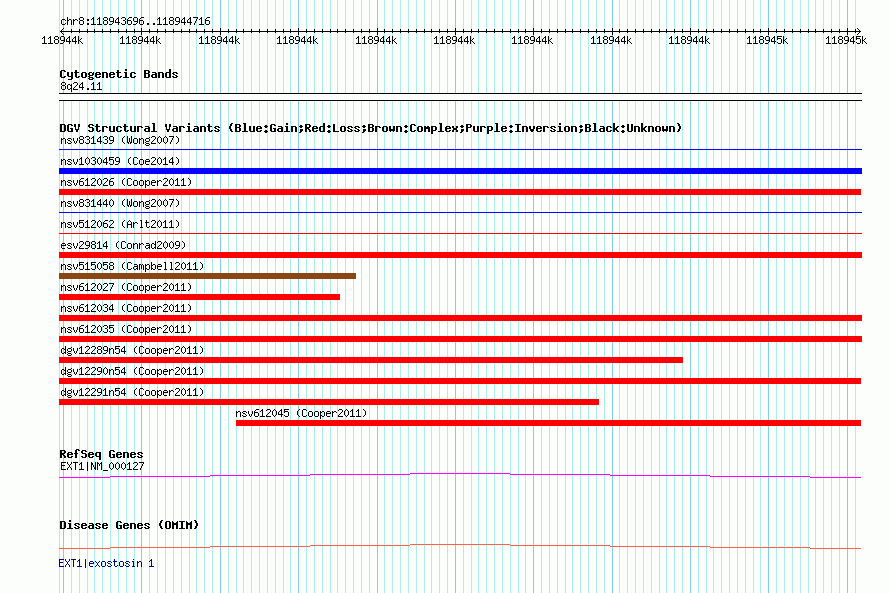Click the nsv612026 (Cooper2011) label

[x=126, y=182]
